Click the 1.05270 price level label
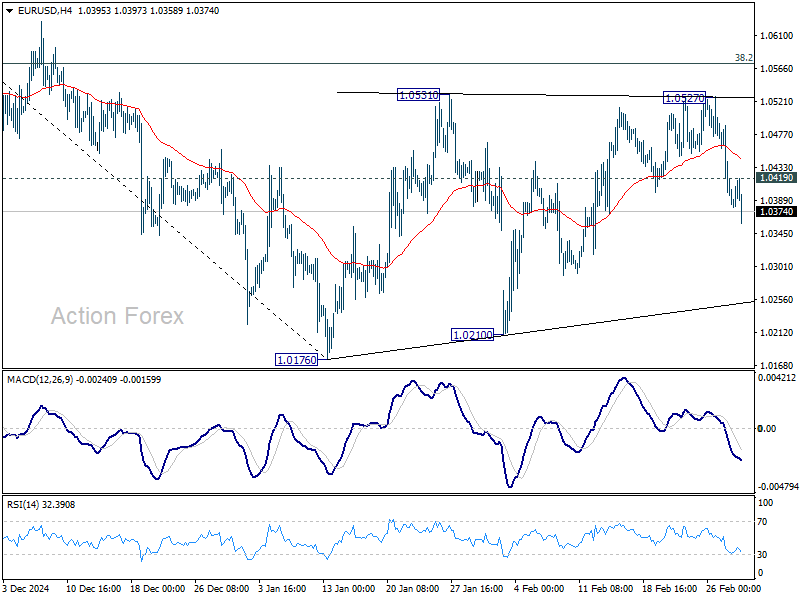The image size is (800, 600). tap(685, 99)
